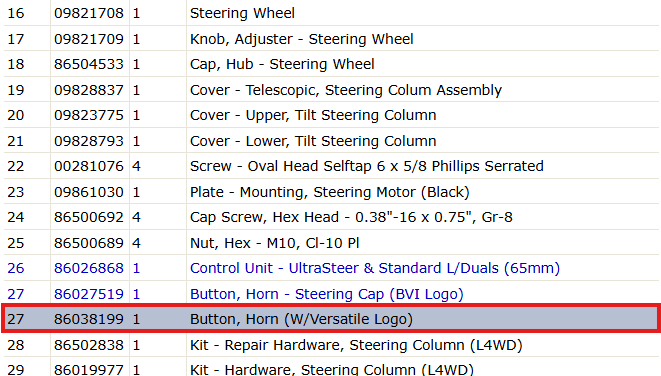The width and height of the screenshot is (661, 376).
Task: Open Control Unit - UltraSteer link
Action: [x=375, y=268]
